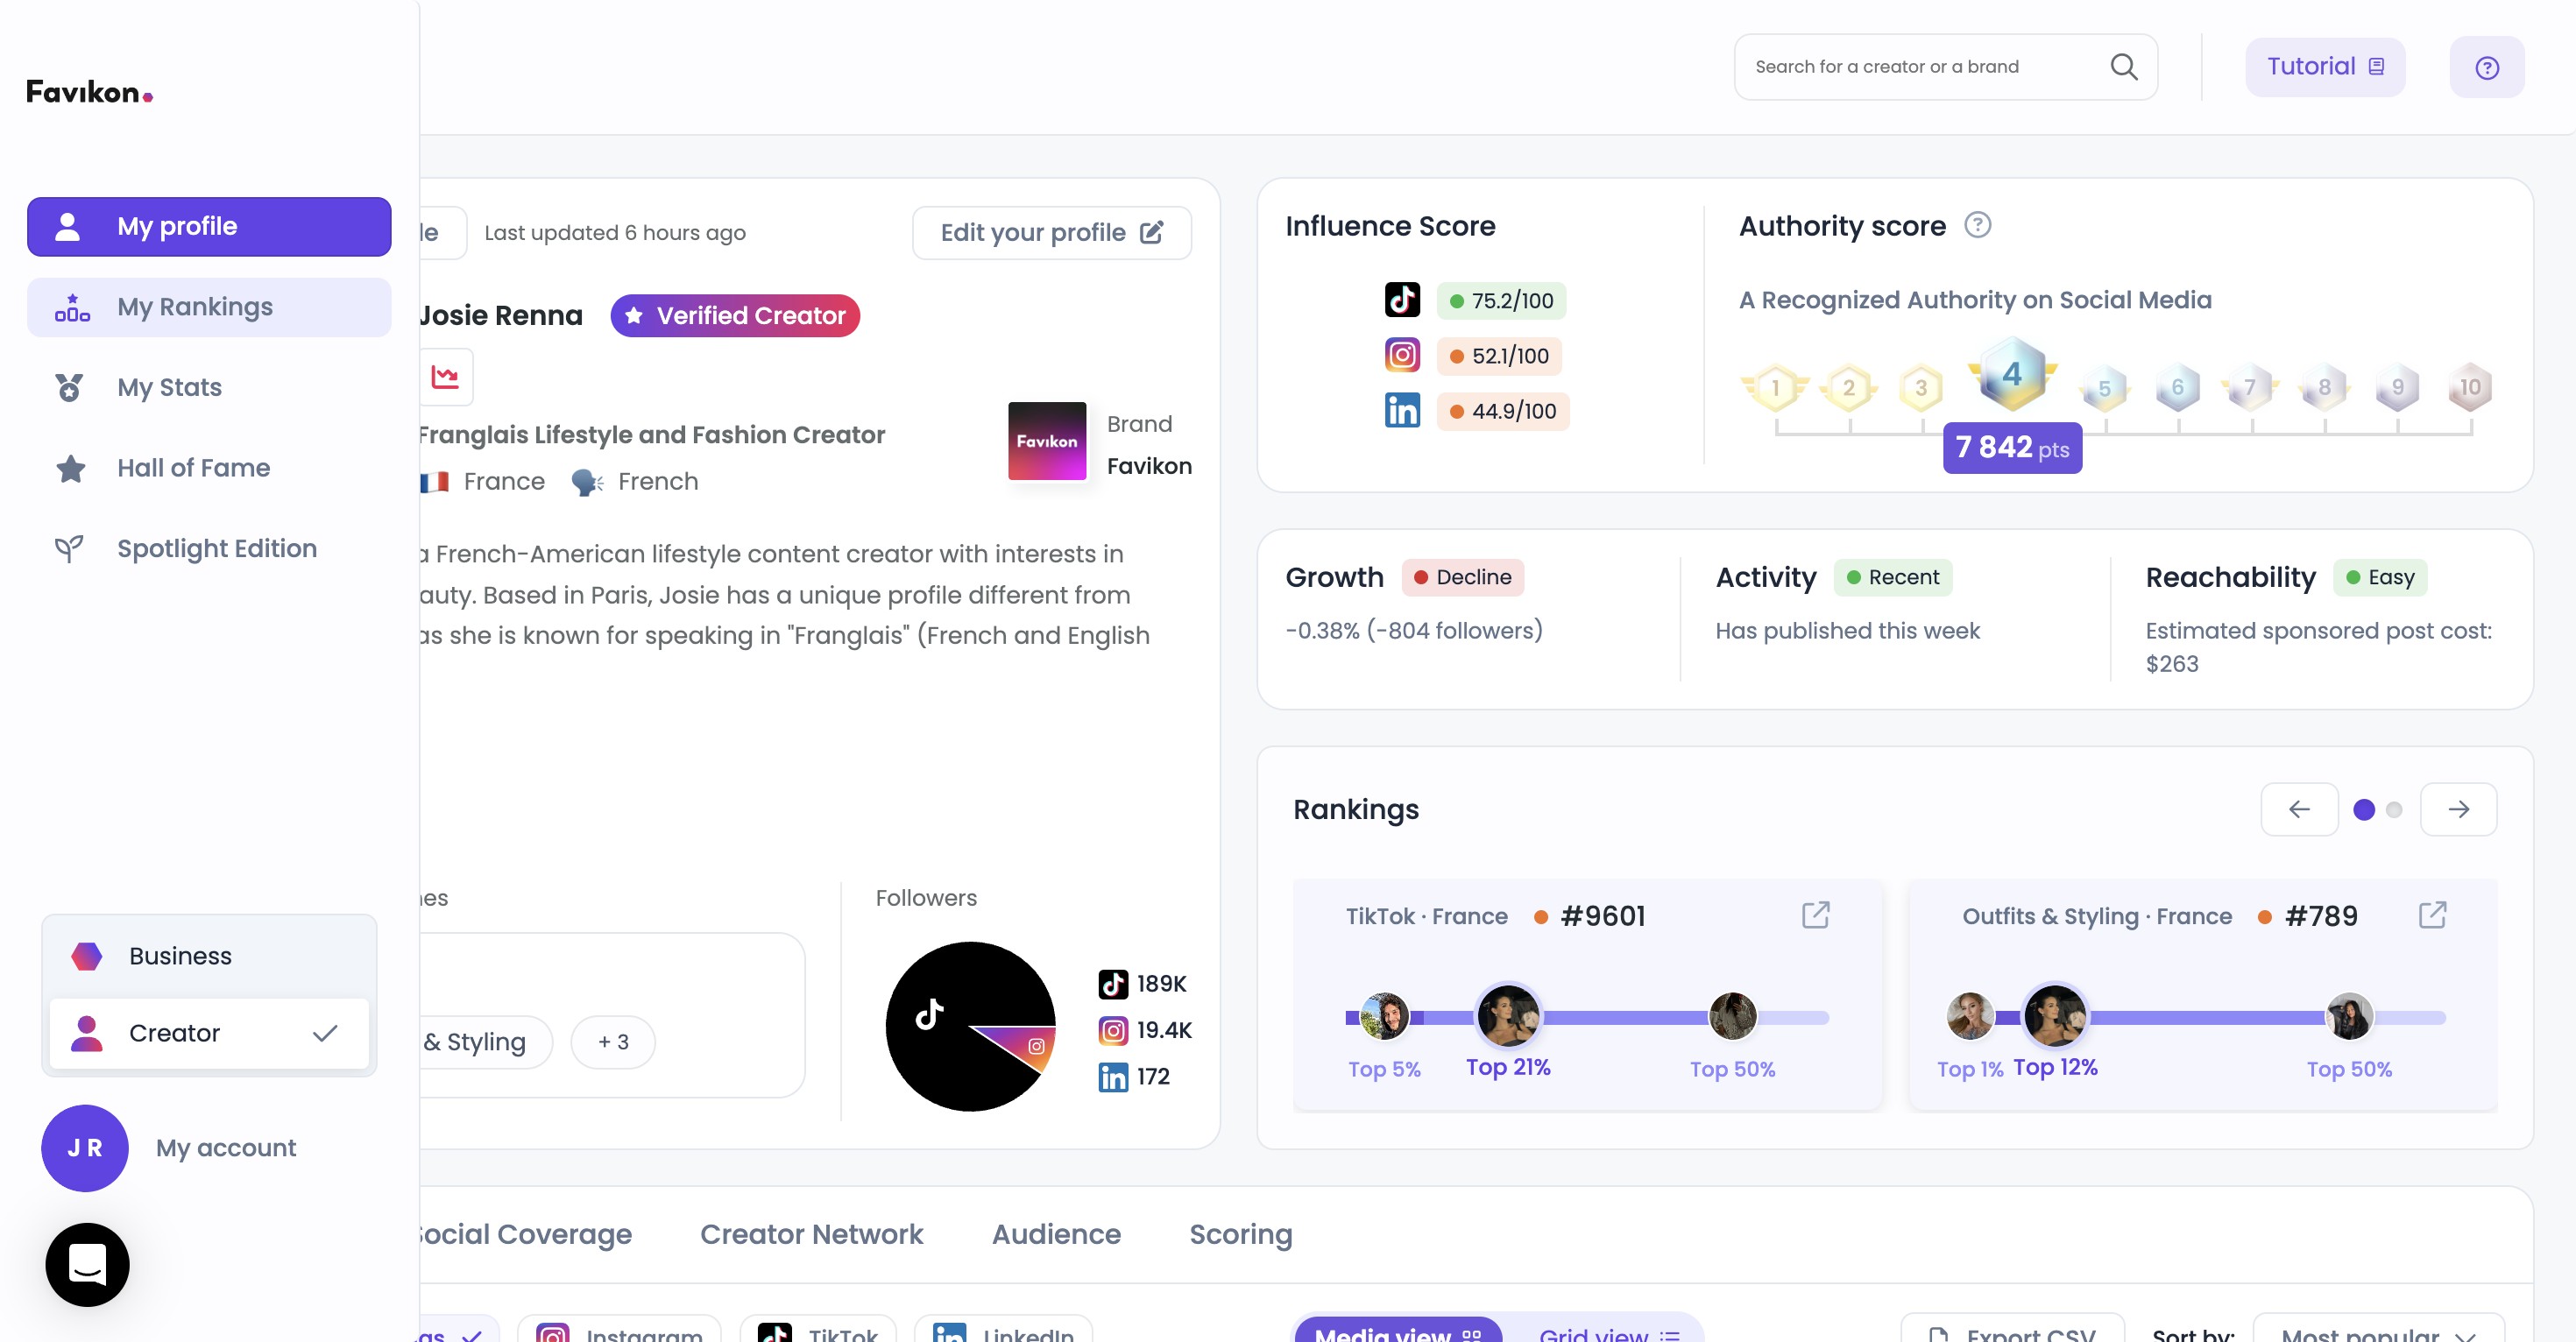Open My account menu
Image resolution: width=2576 pixels, height=1342 pixels.
(225, 1148)
